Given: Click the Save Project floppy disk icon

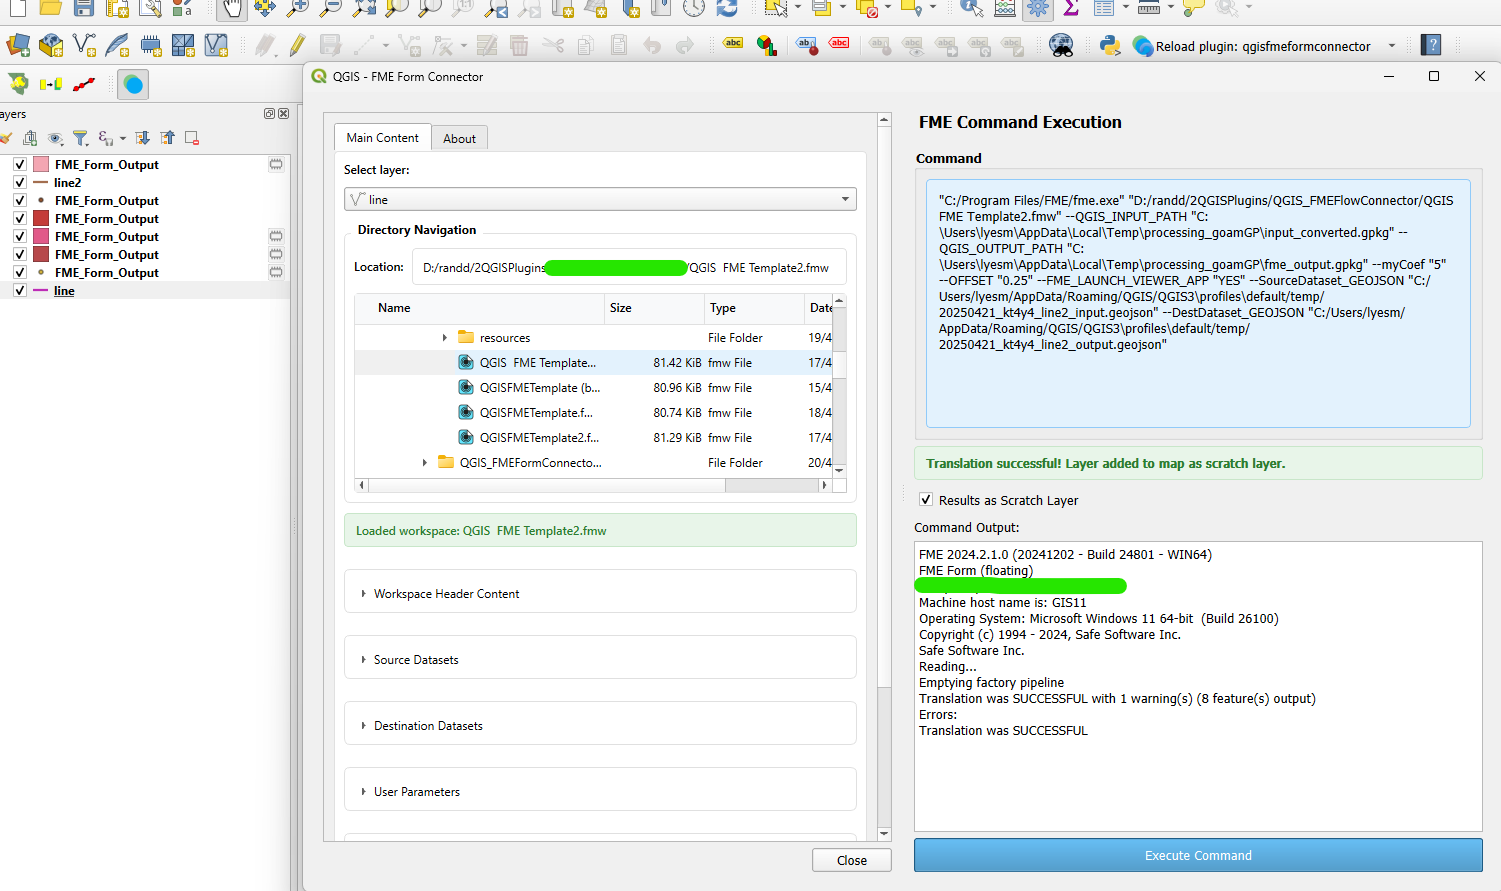Looking at the screenshot, I should click(x=84, y=9).
